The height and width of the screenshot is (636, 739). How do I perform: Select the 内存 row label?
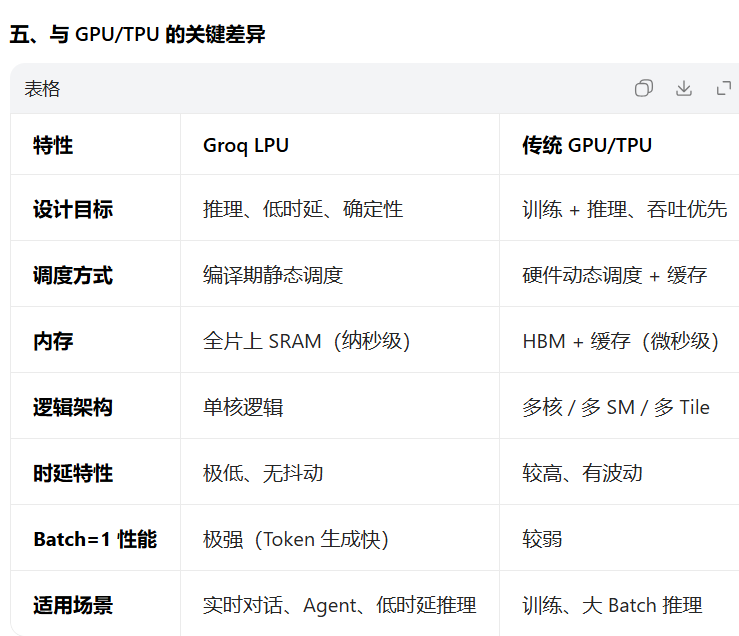point(53,341)
